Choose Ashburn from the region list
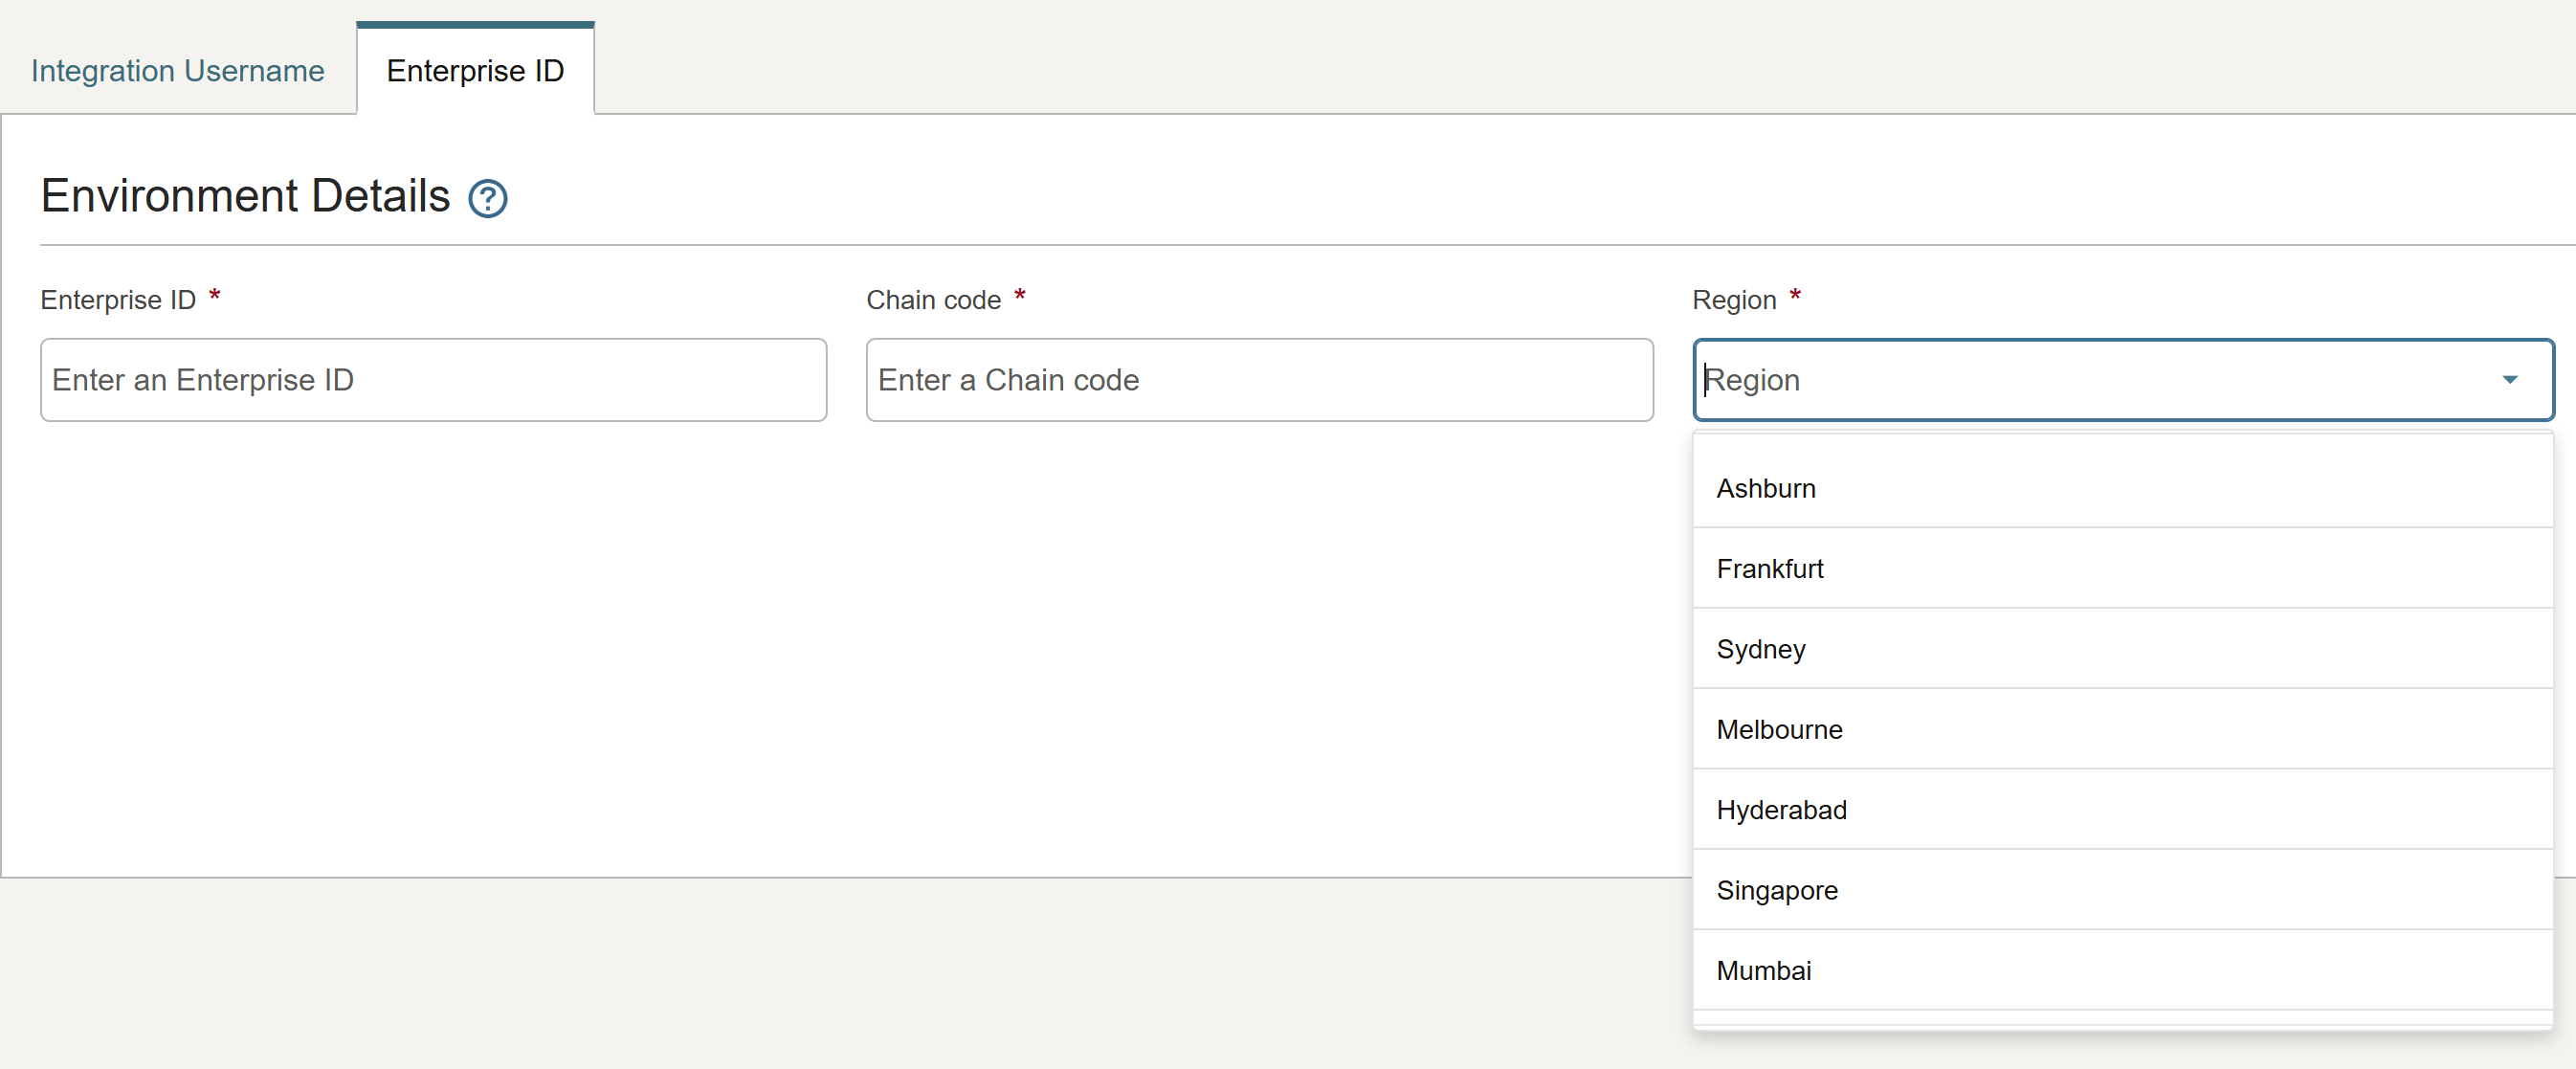The image size is (2576, 1069). click(1766, 489)
